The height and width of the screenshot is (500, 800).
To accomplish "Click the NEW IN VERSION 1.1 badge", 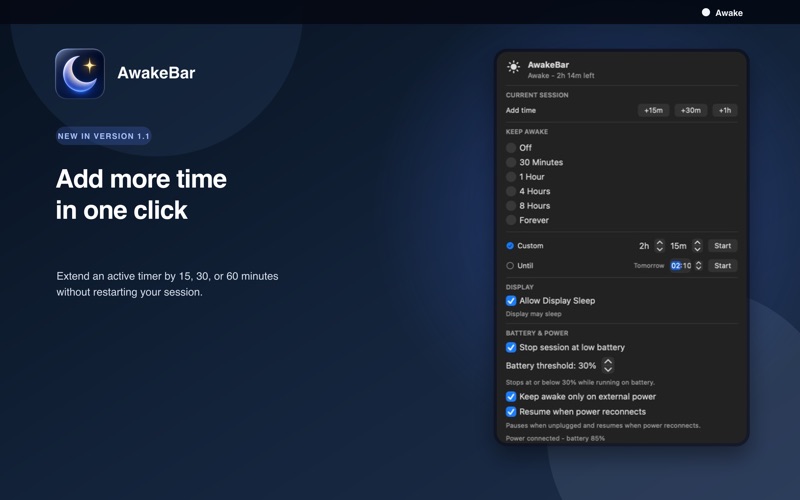I will pos(104,136).
